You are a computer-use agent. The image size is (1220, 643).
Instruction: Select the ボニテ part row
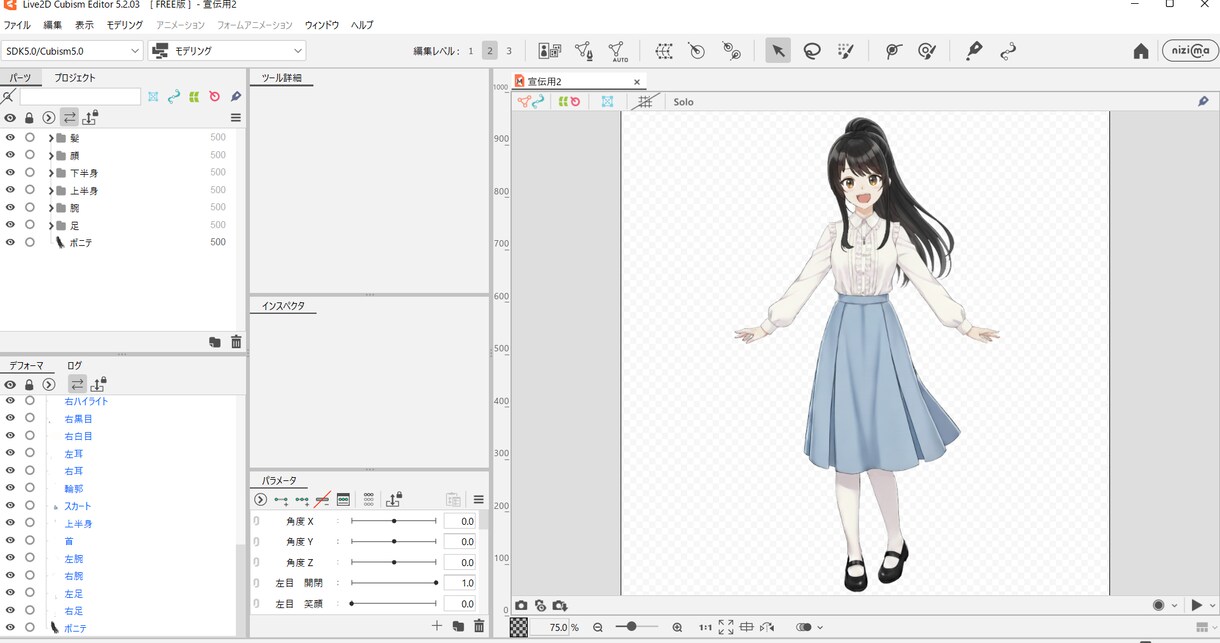click(x=118, y=242)
